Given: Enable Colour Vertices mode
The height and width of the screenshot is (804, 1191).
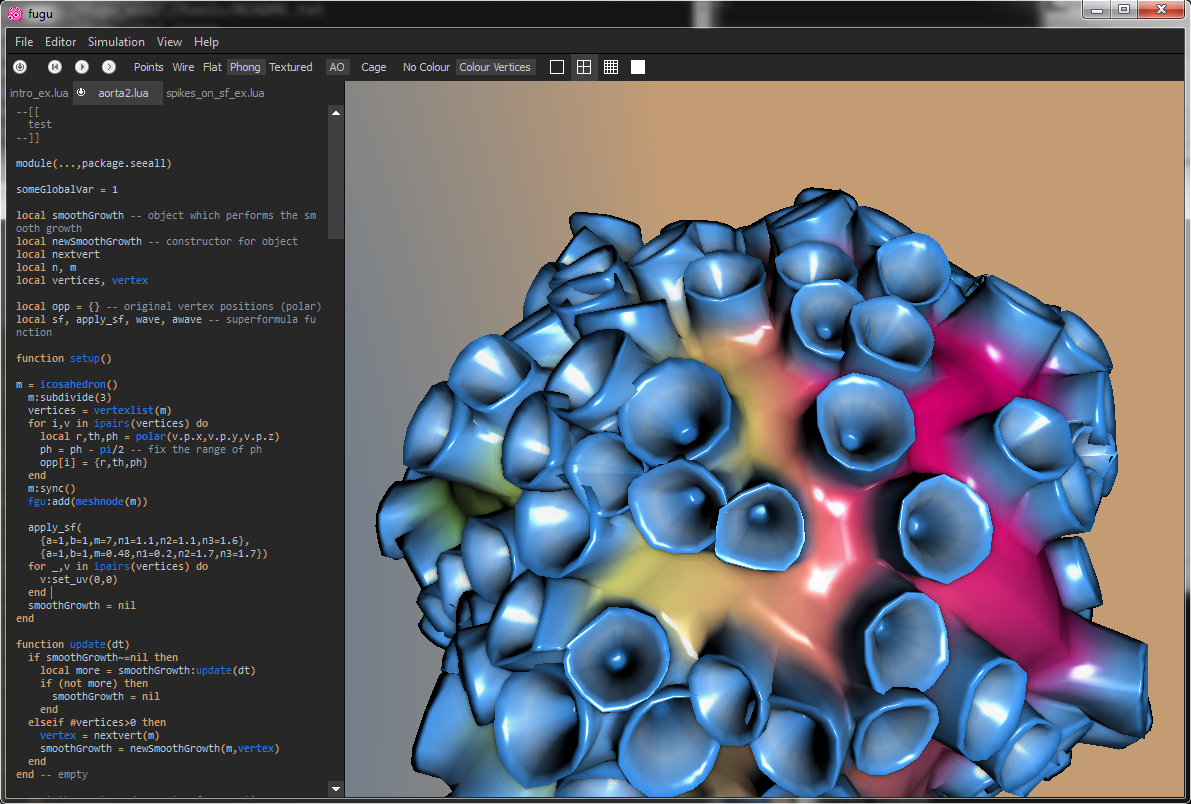Looking at the screenshot, I should (x=495, y=67).
